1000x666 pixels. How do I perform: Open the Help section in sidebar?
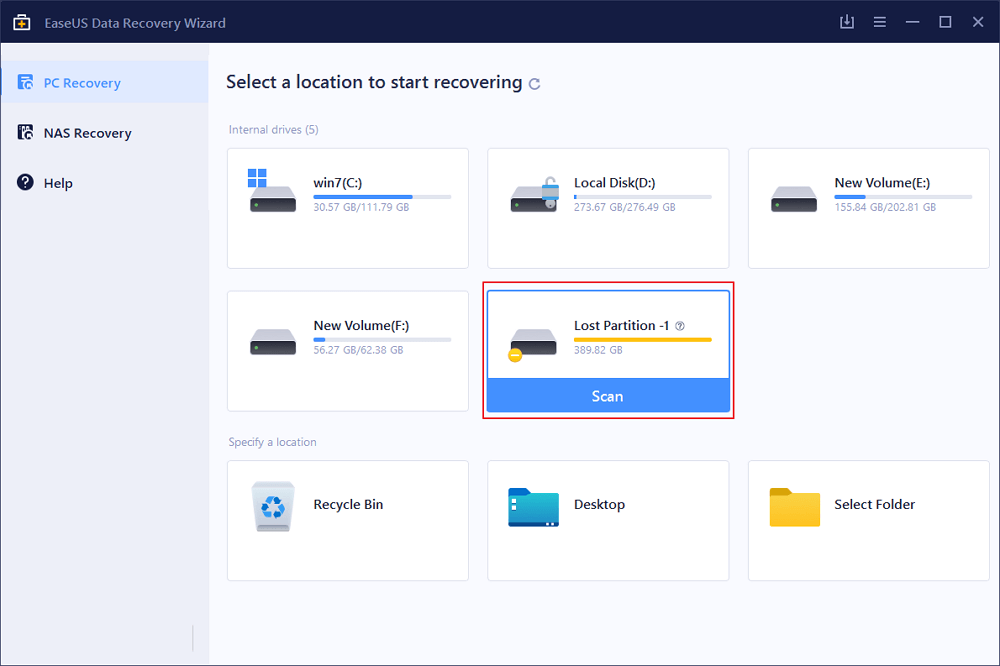coord(57,183)
